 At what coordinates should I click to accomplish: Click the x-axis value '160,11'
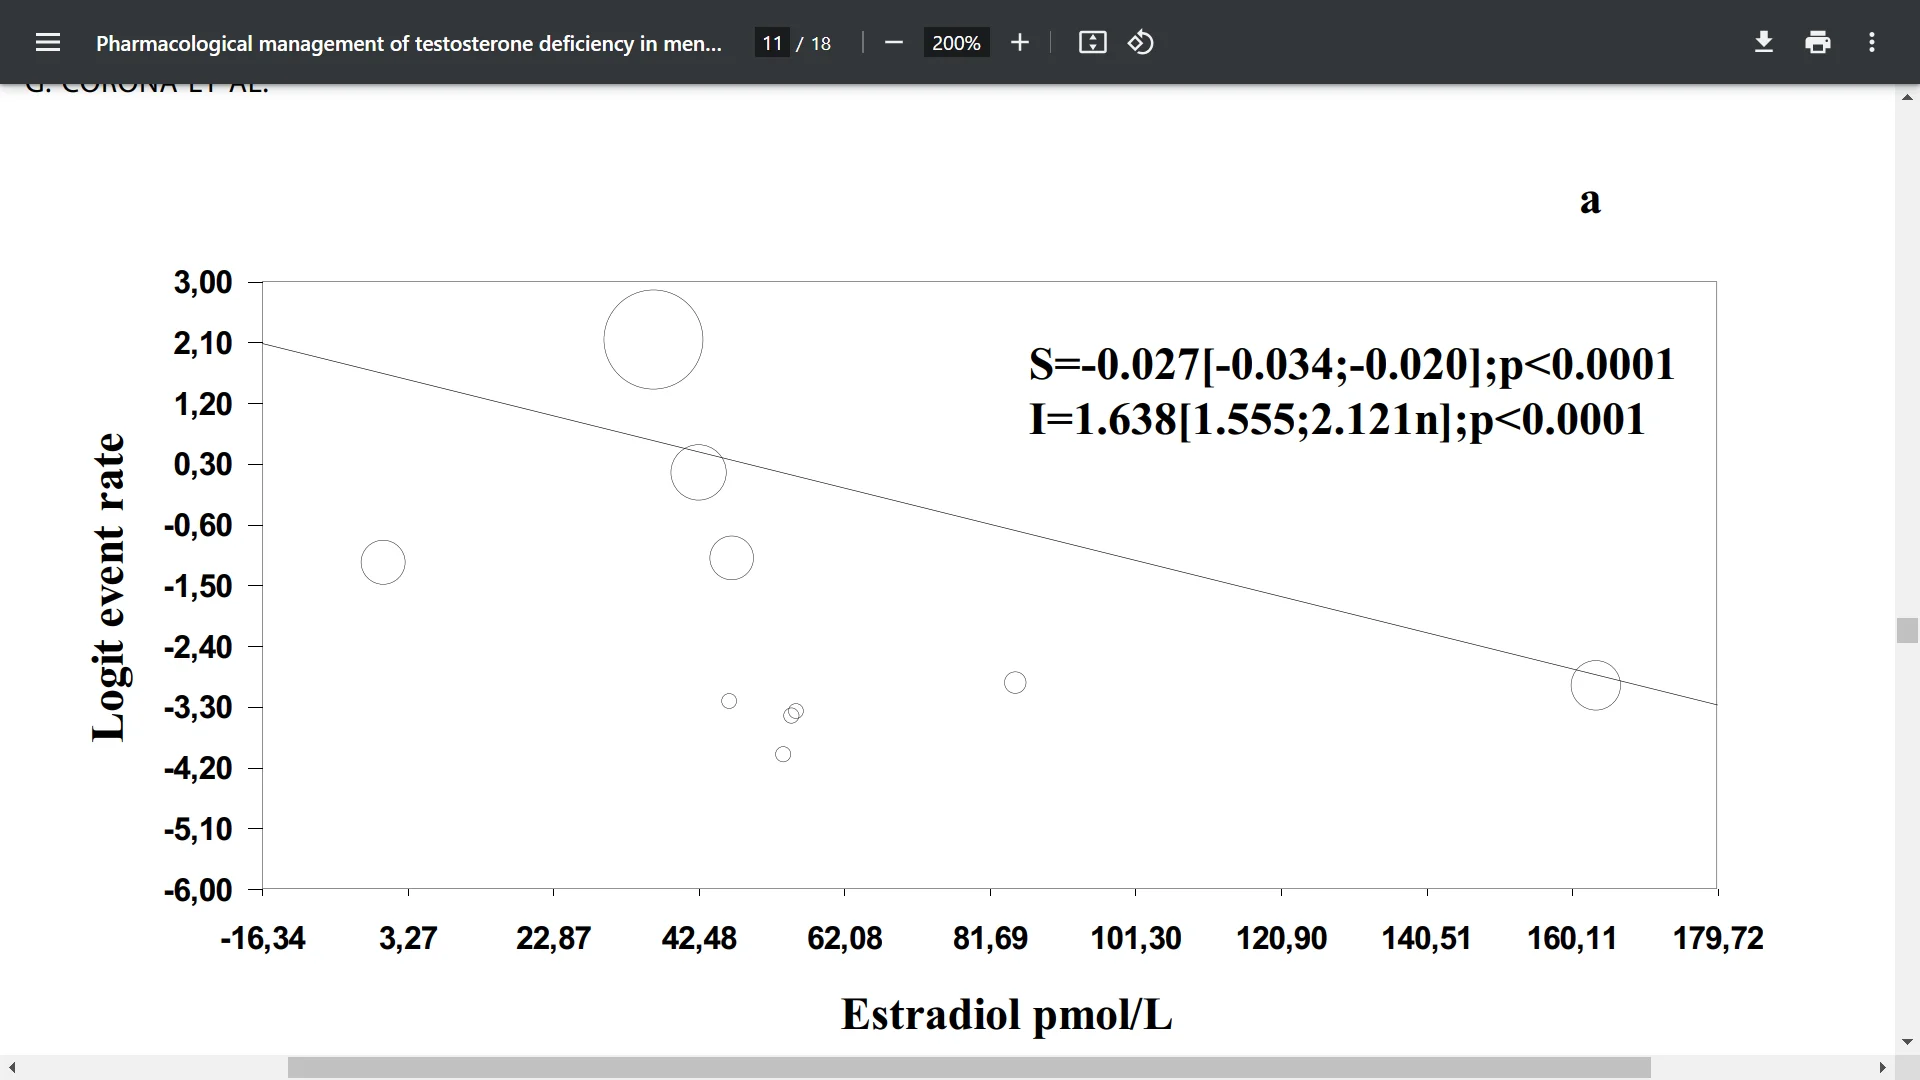pos(1572,938)
